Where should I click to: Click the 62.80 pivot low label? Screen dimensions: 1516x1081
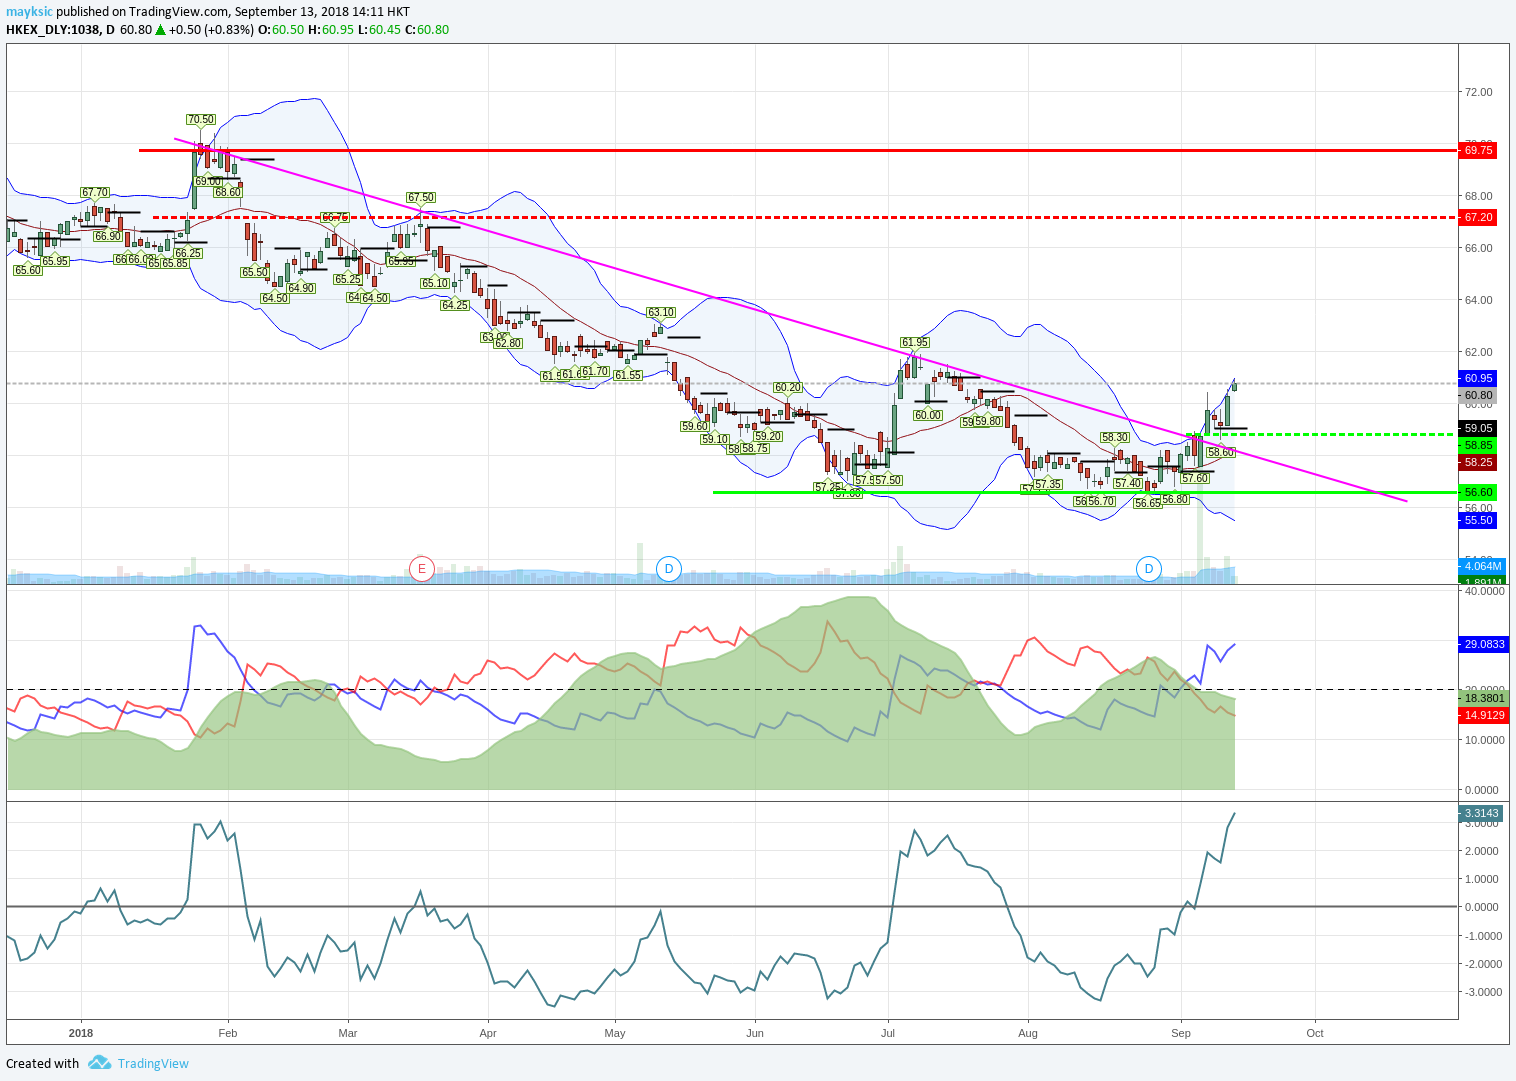point(508,343)
